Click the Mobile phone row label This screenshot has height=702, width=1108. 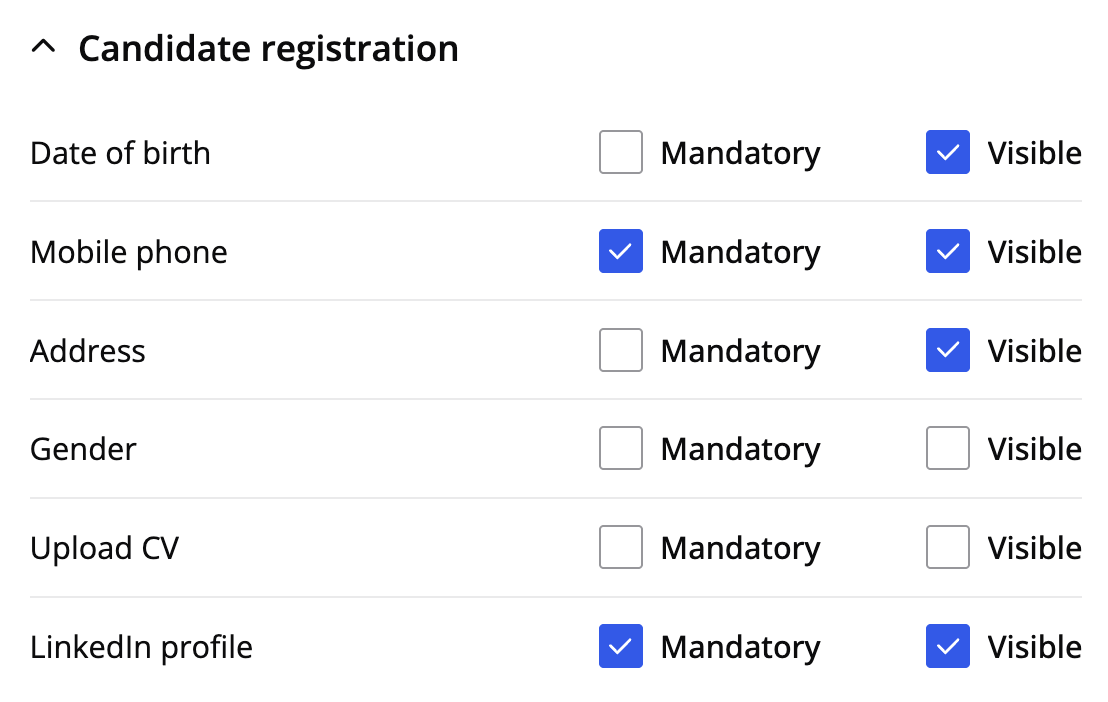pos(129,252)
